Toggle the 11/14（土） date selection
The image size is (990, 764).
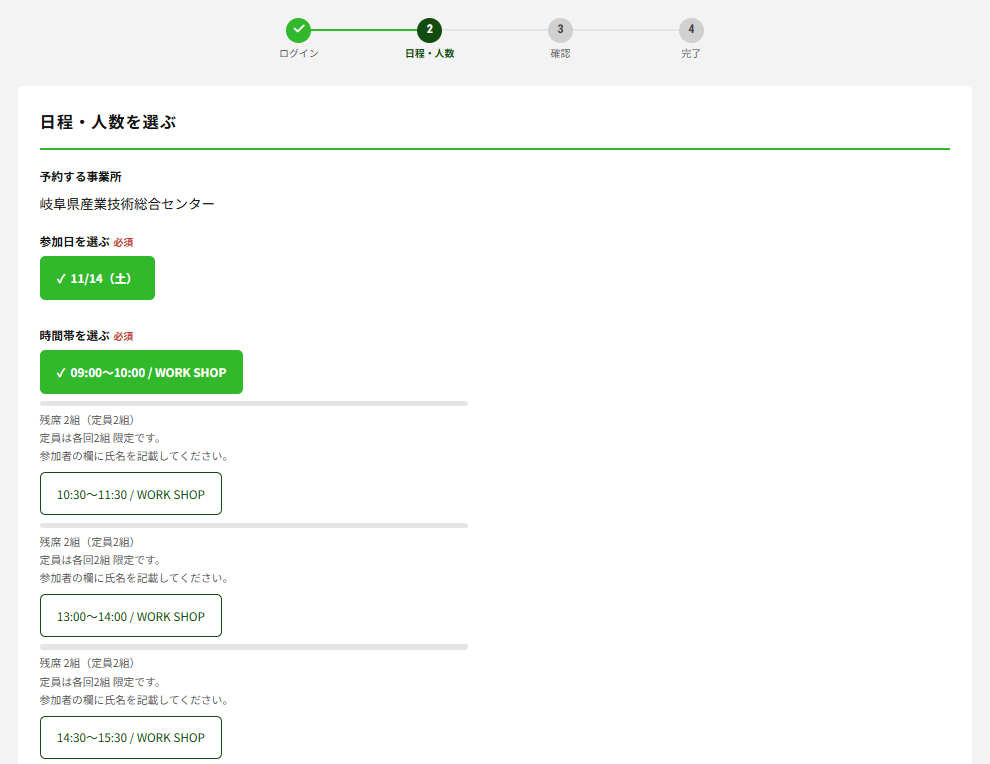pyautogui.click(x=97, y=278)
